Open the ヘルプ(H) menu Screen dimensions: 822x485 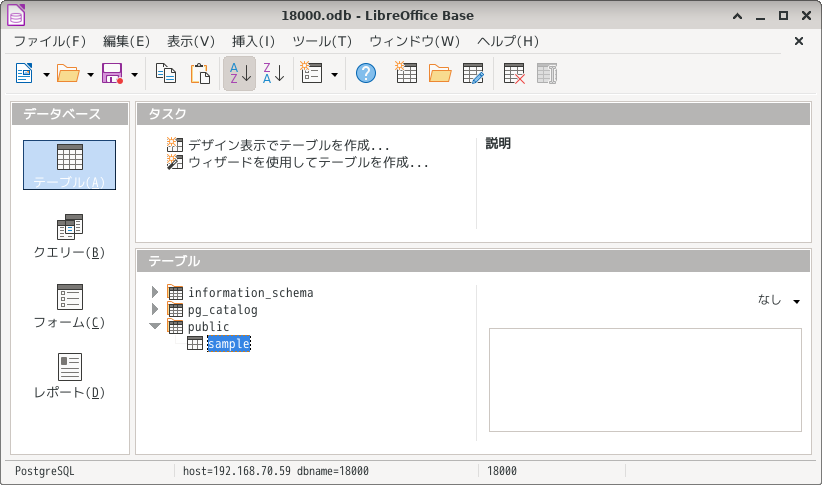pyautogui.click(x=507, y=41)
